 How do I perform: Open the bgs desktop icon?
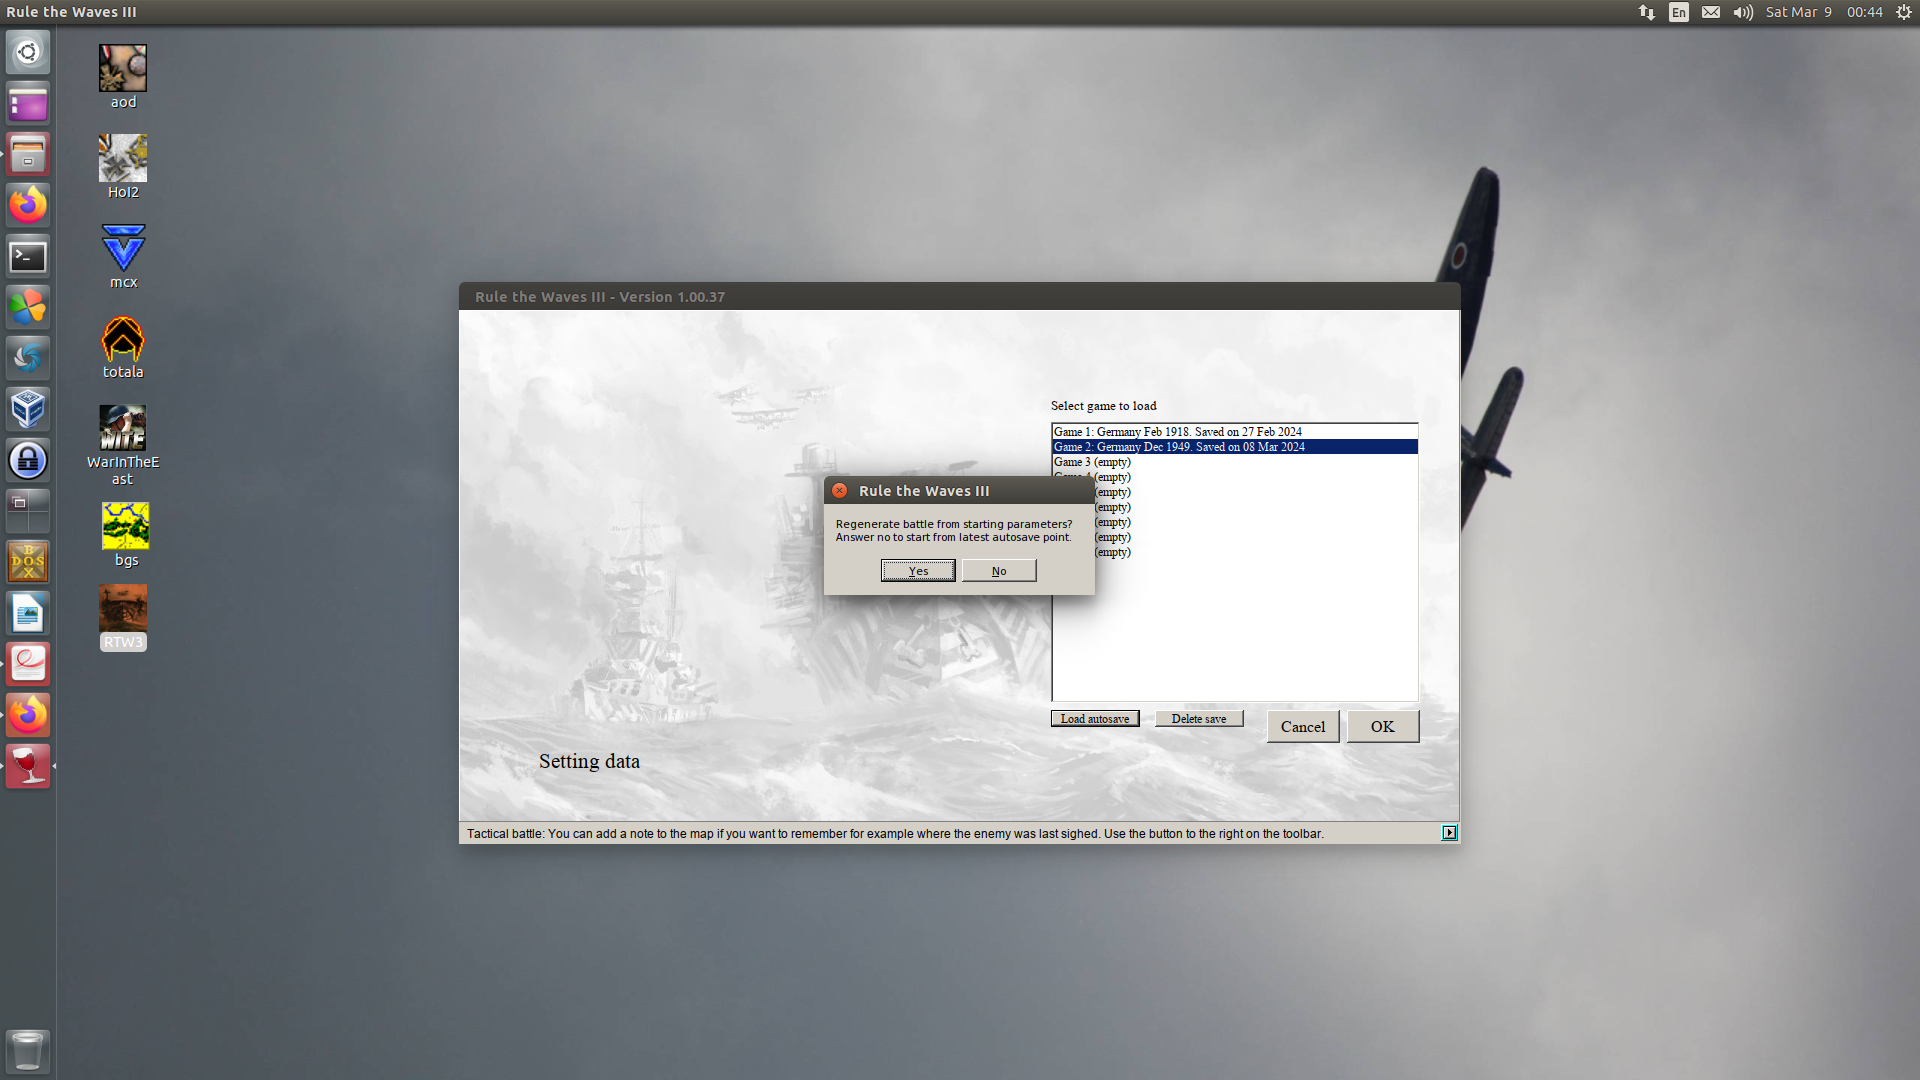click(x=125, y=535)
